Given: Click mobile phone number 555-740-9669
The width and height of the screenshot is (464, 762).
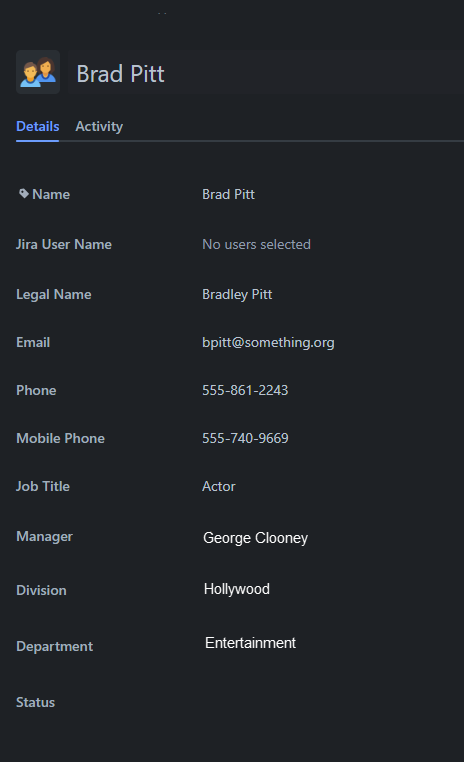Looking at the screenshot, I should (245, 438).
